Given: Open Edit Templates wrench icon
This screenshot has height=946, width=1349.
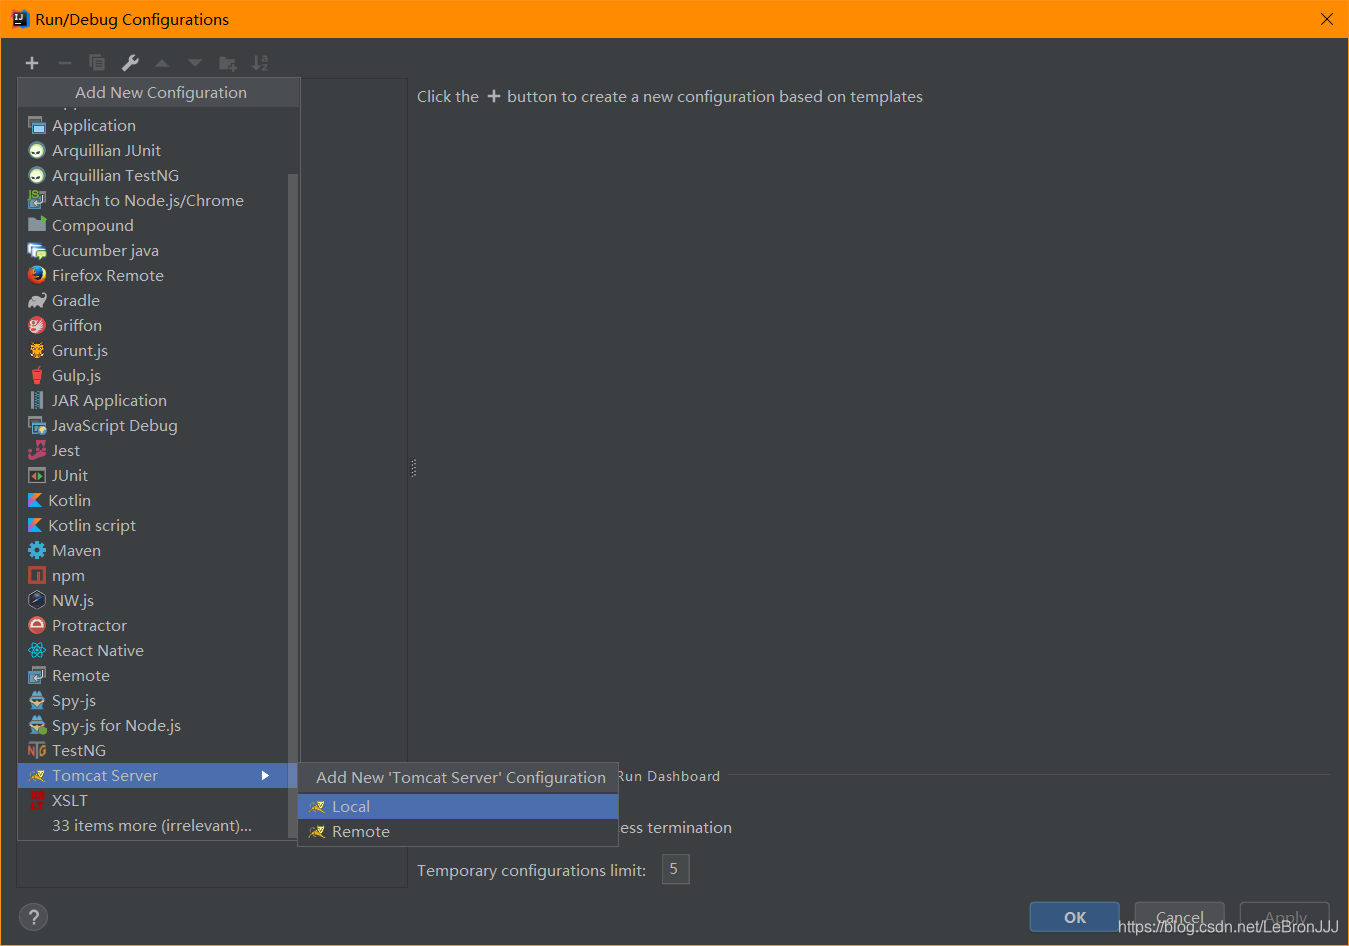Looking at the screenshot, I should 130,63.
